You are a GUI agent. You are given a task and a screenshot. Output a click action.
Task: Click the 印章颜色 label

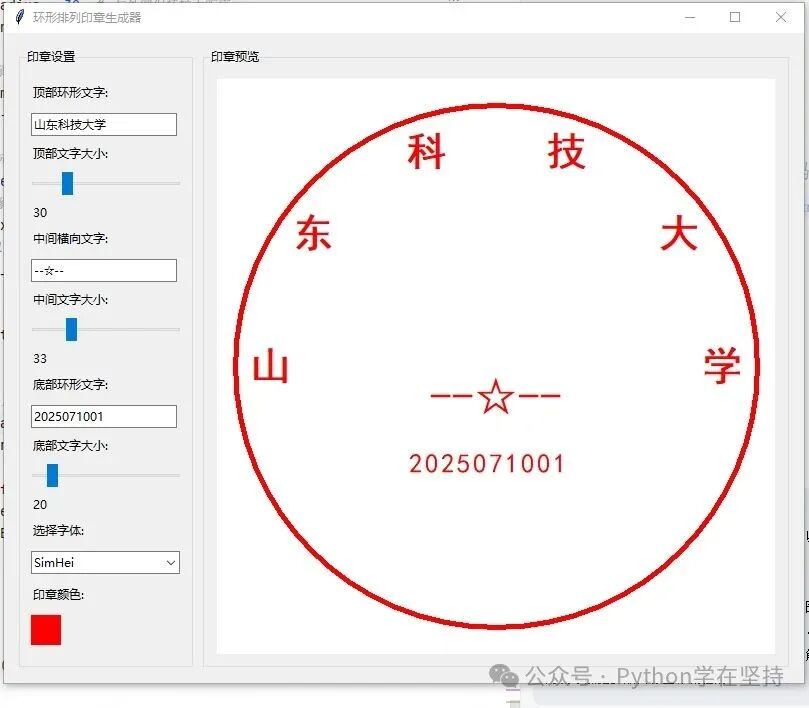(x=58, y=594)
